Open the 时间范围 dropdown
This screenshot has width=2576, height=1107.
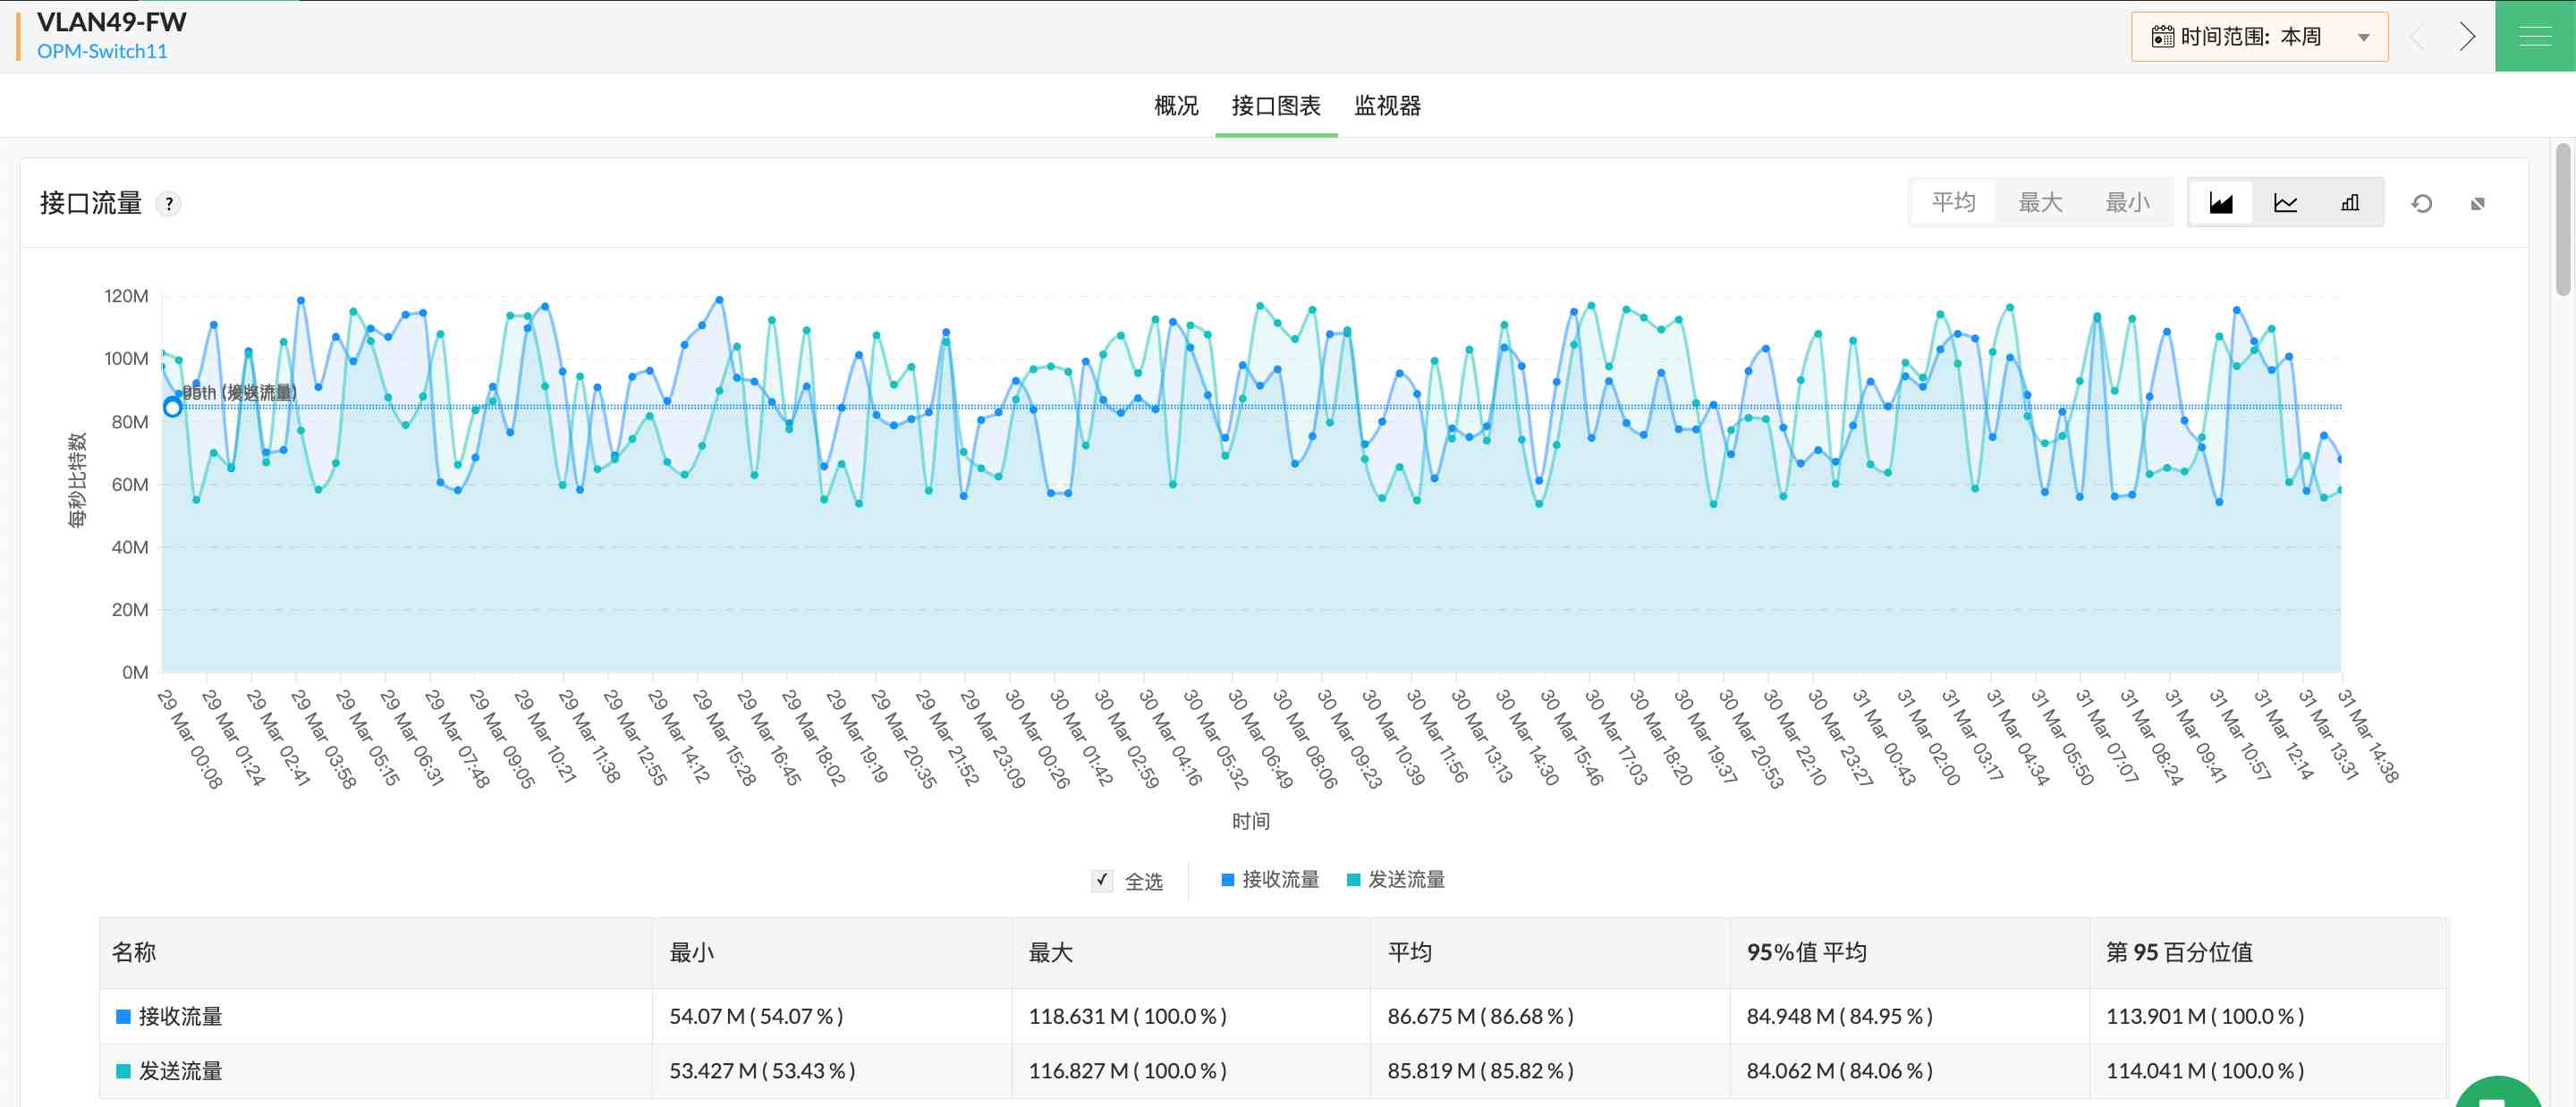point(2259,37)
